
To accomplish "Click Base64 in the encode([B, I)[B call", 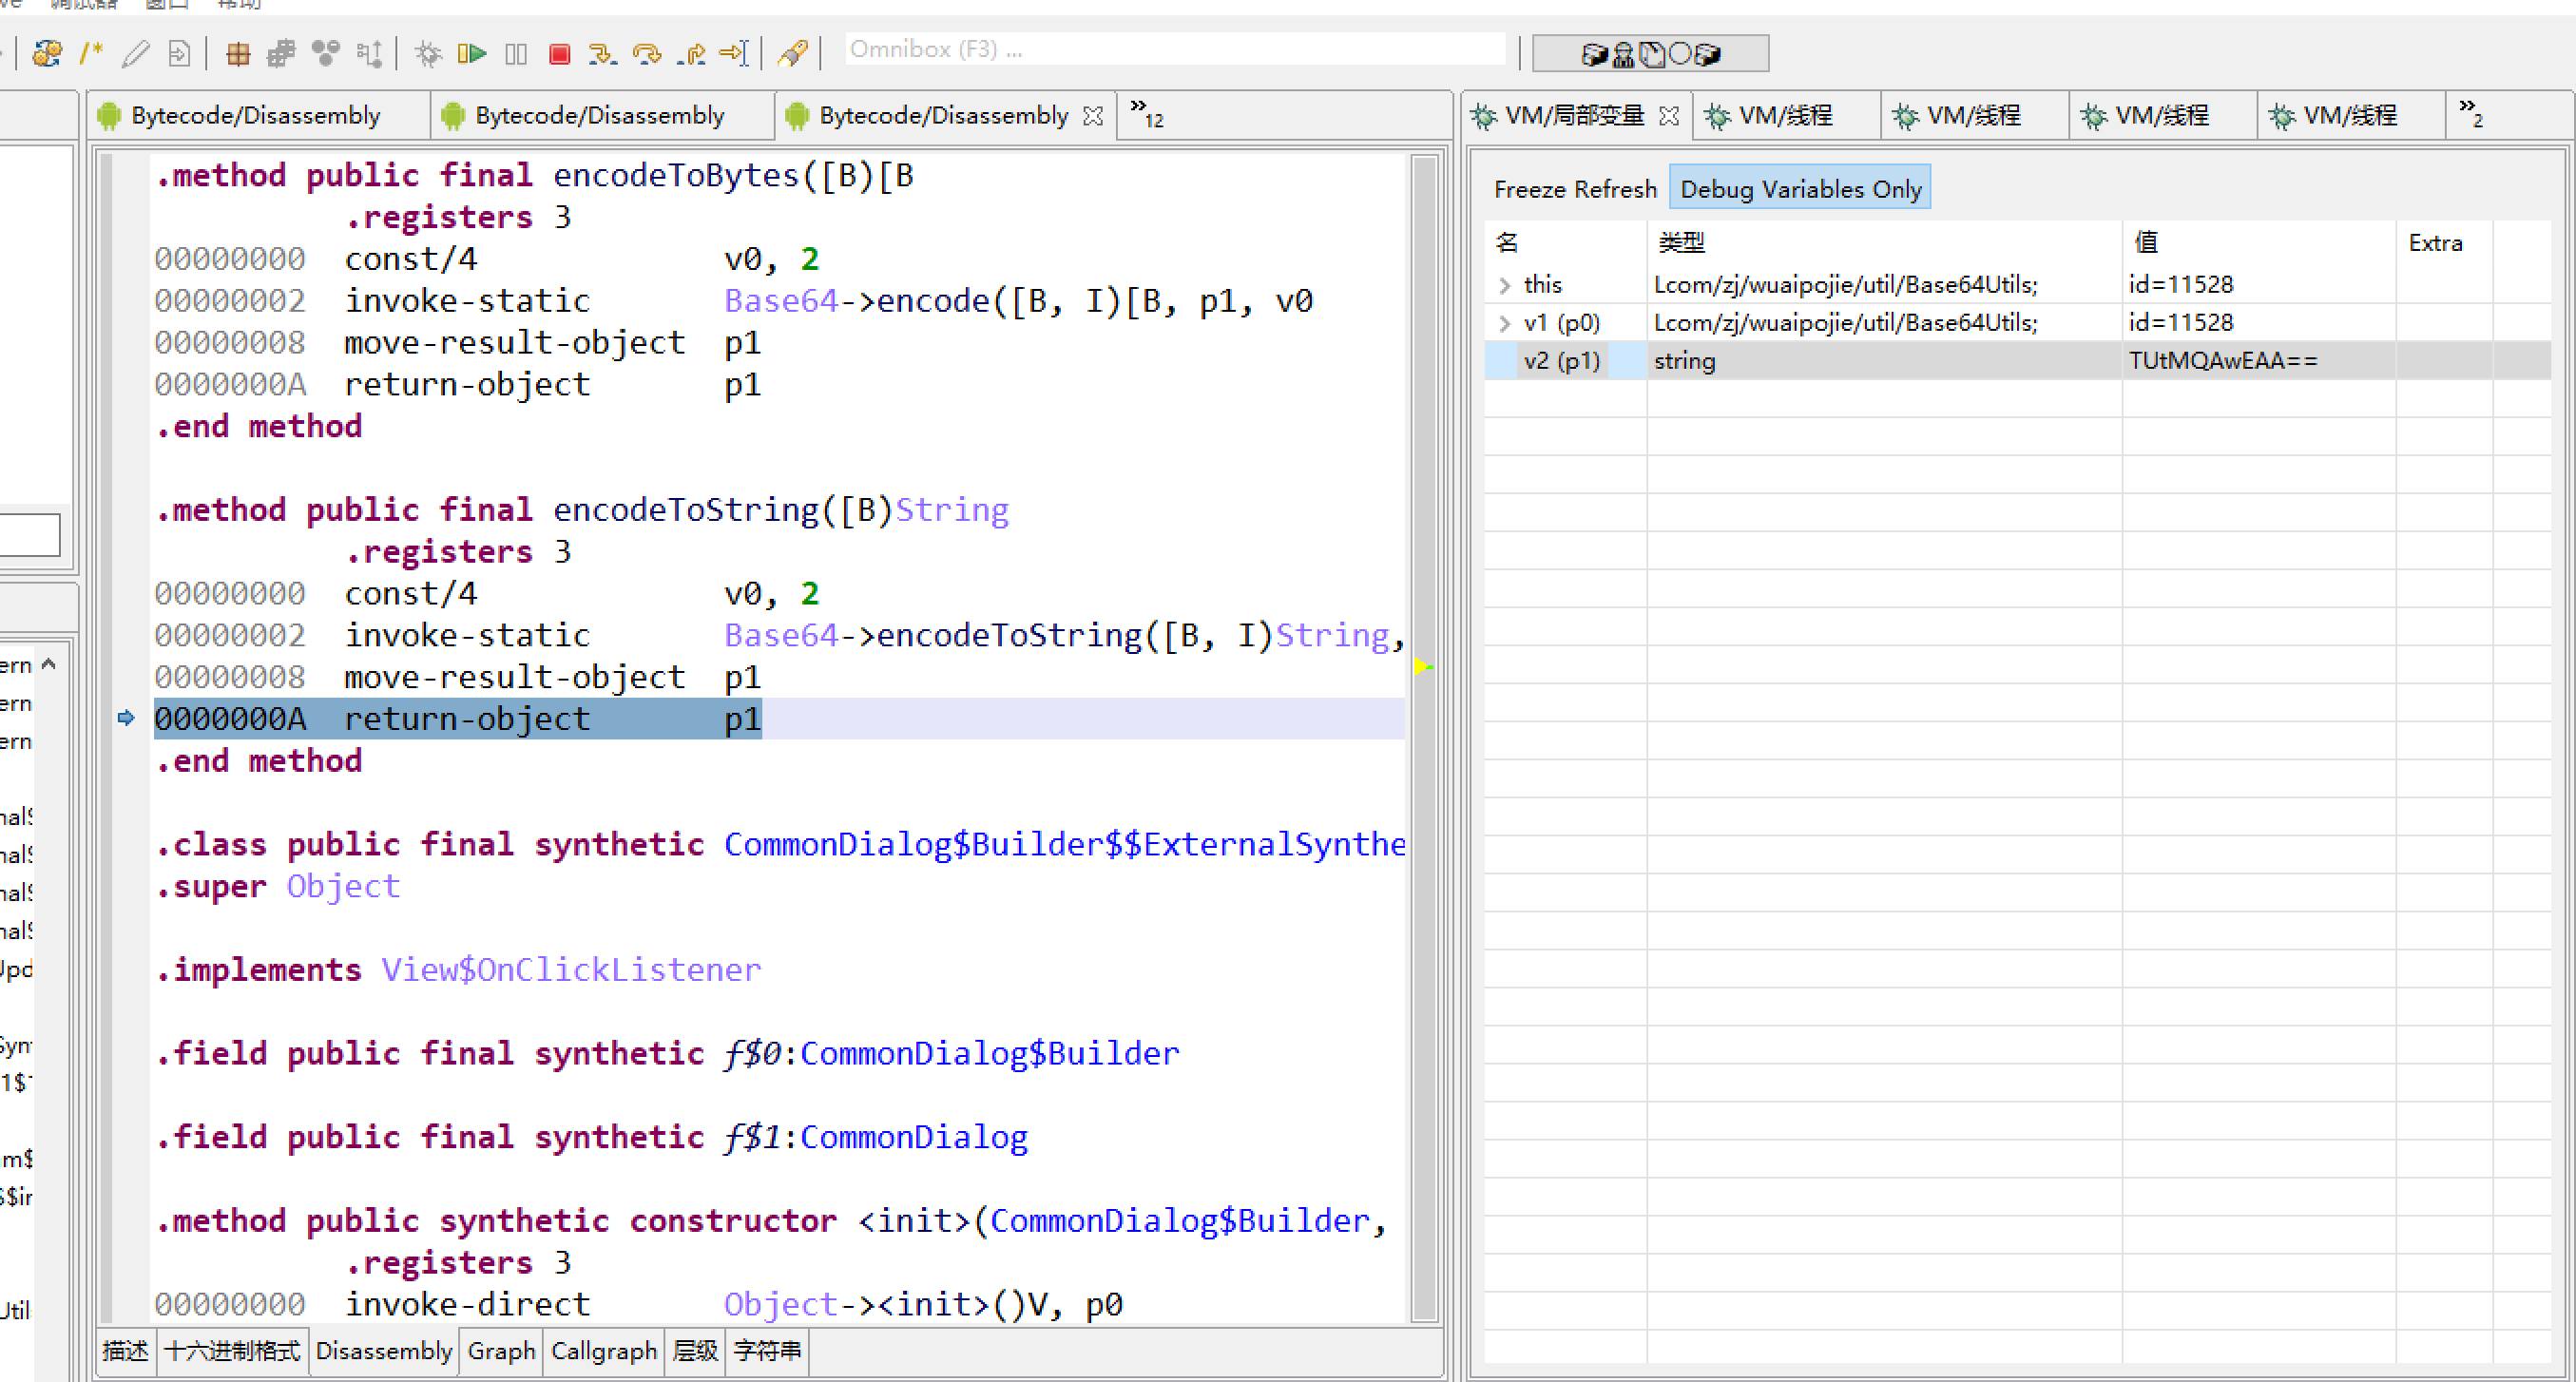I will click(x=780, y=301).
